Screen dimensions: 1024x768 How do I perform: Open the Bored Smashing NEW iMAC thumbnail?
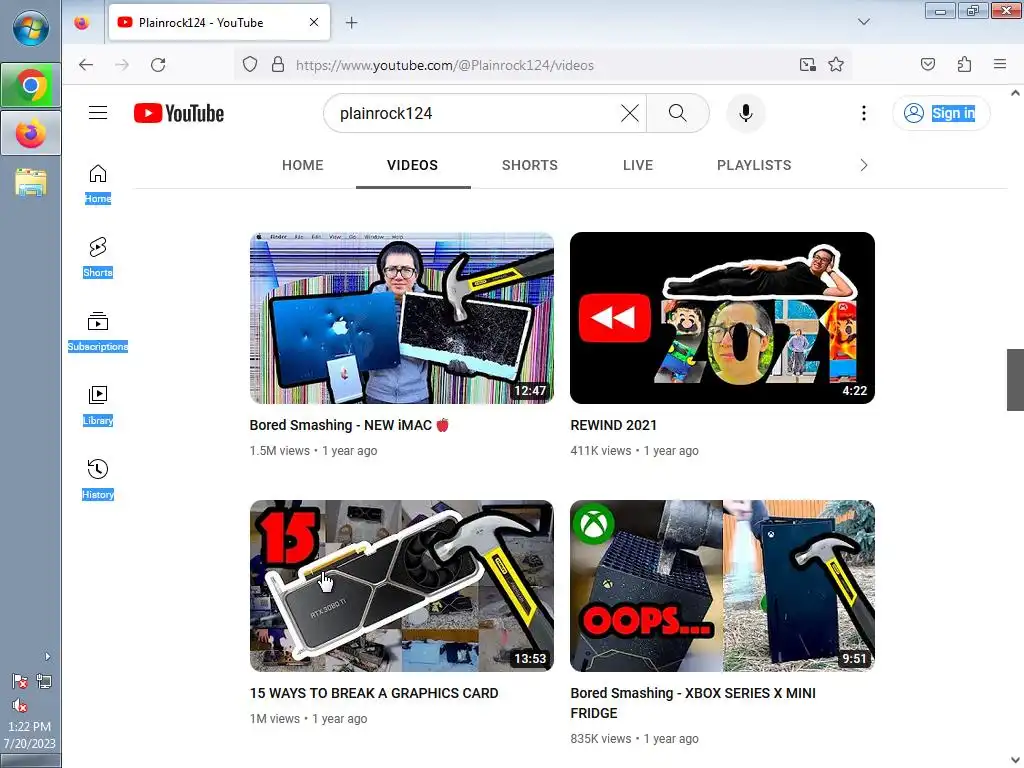pos(402,318)
